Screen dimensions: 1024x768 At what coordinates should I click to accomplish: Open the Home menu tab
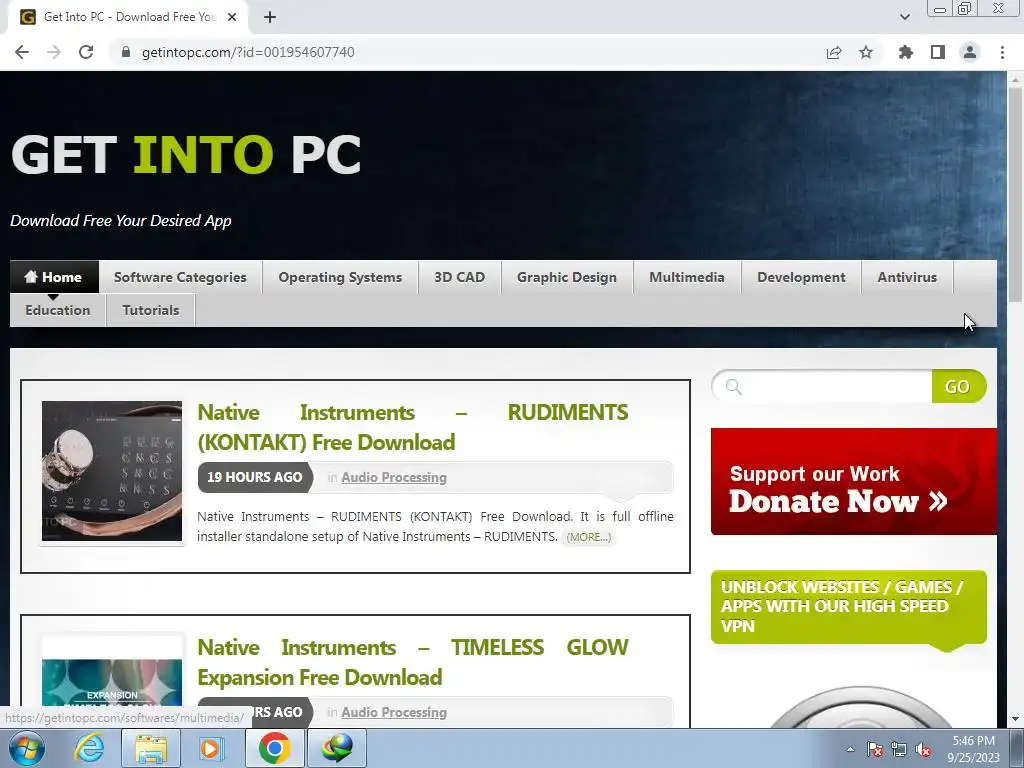54,277
